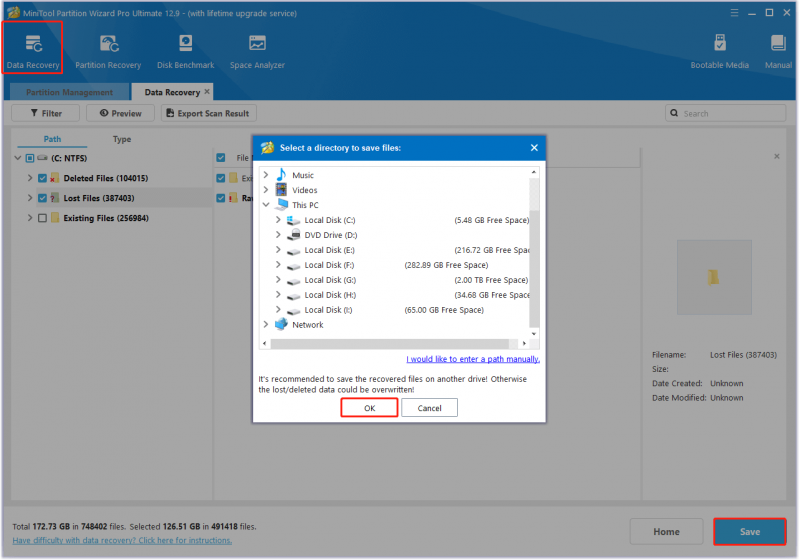
Task: Click the Videos folder icon
Action: (x=281, y=190)
